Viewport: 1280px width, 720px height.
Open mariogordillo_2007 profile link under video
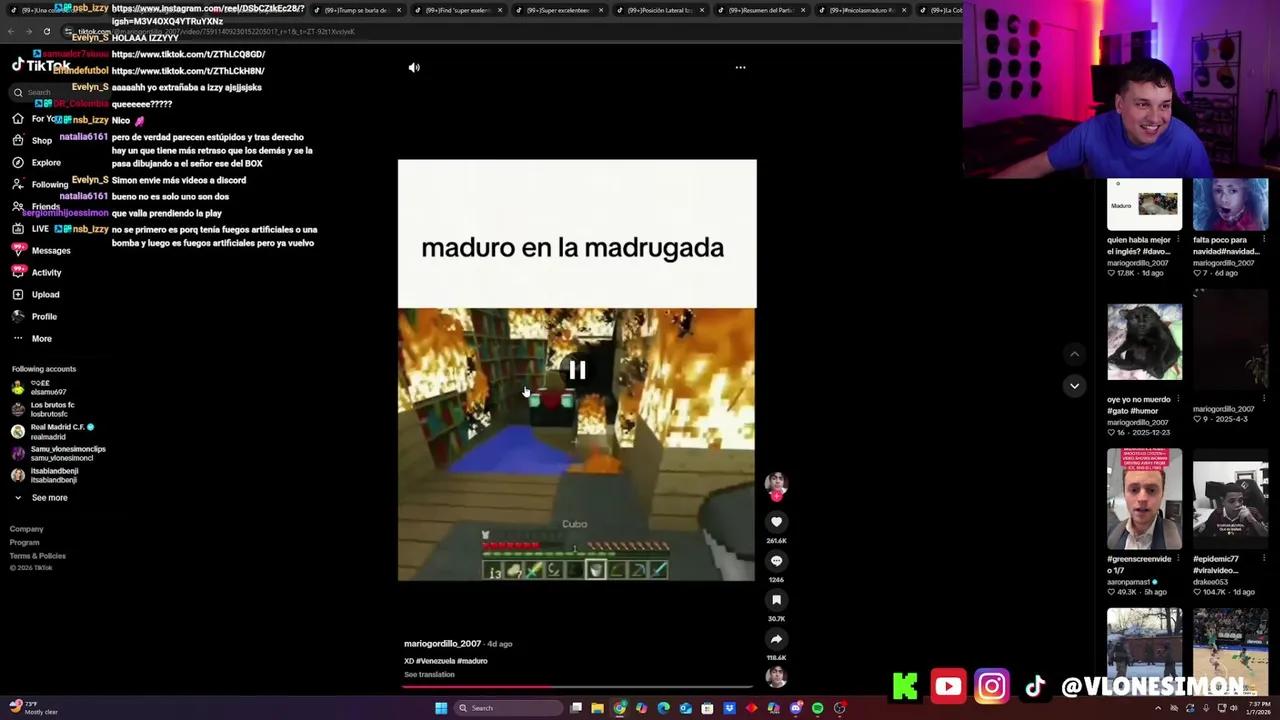point(442,644)
